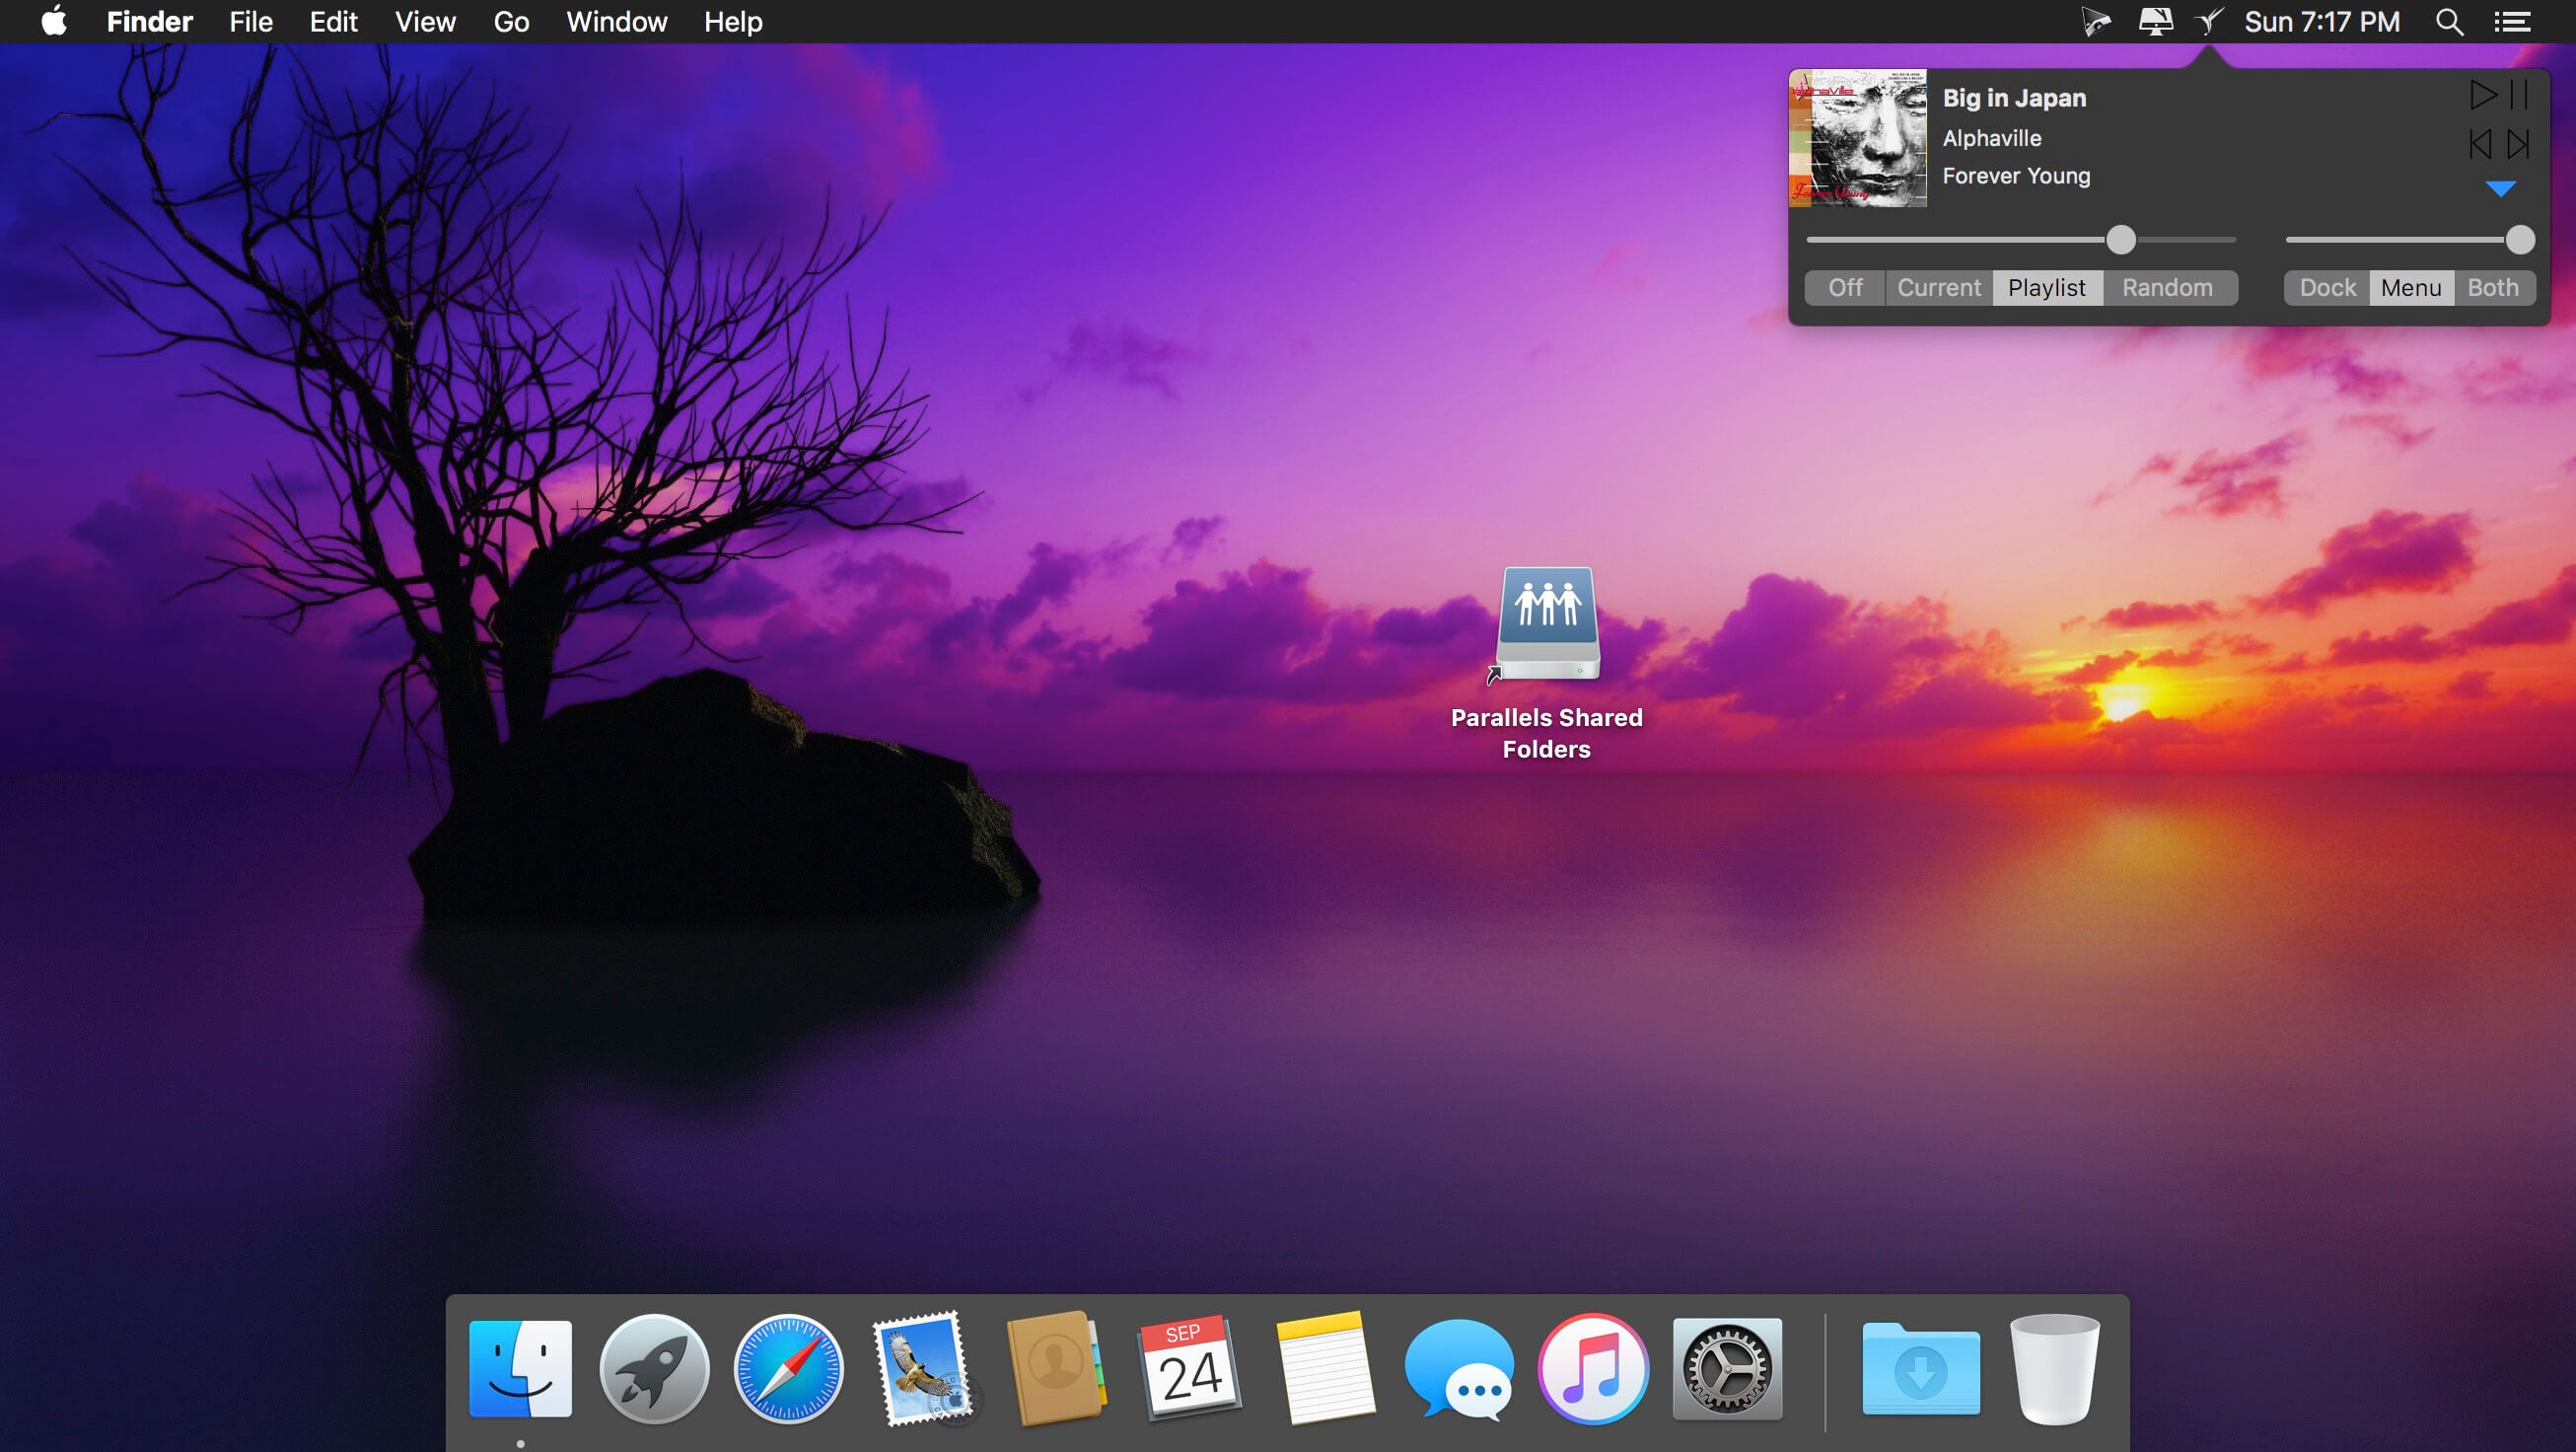Open the Window menu
The height and width of the screenshot is (1452, 2576).
[x=616, y=22]
